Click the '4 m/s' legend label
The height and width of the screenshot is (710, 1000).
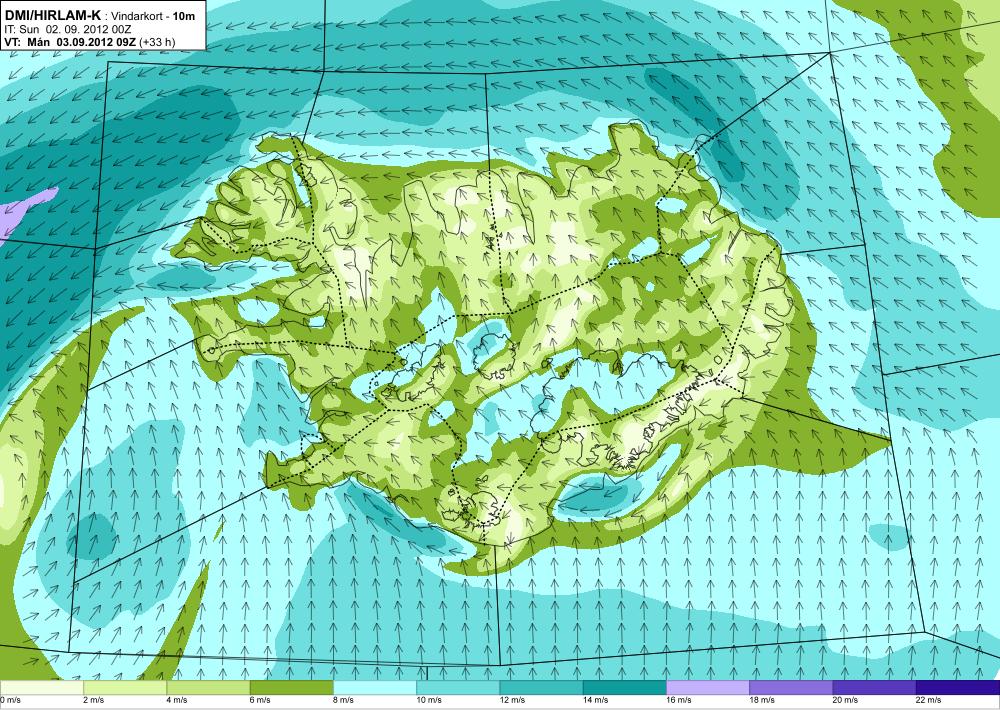point(177,700)
